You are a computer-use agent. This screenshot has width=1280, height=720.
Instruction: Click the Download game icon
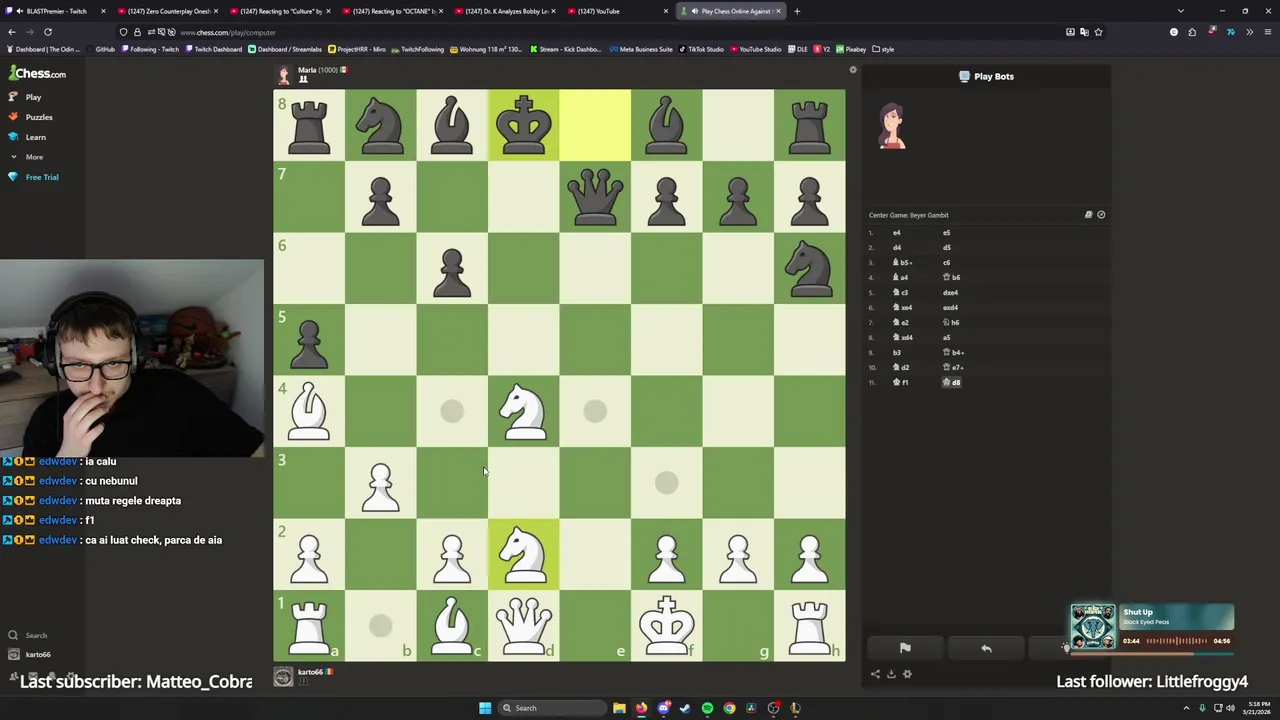click(891, 674)
